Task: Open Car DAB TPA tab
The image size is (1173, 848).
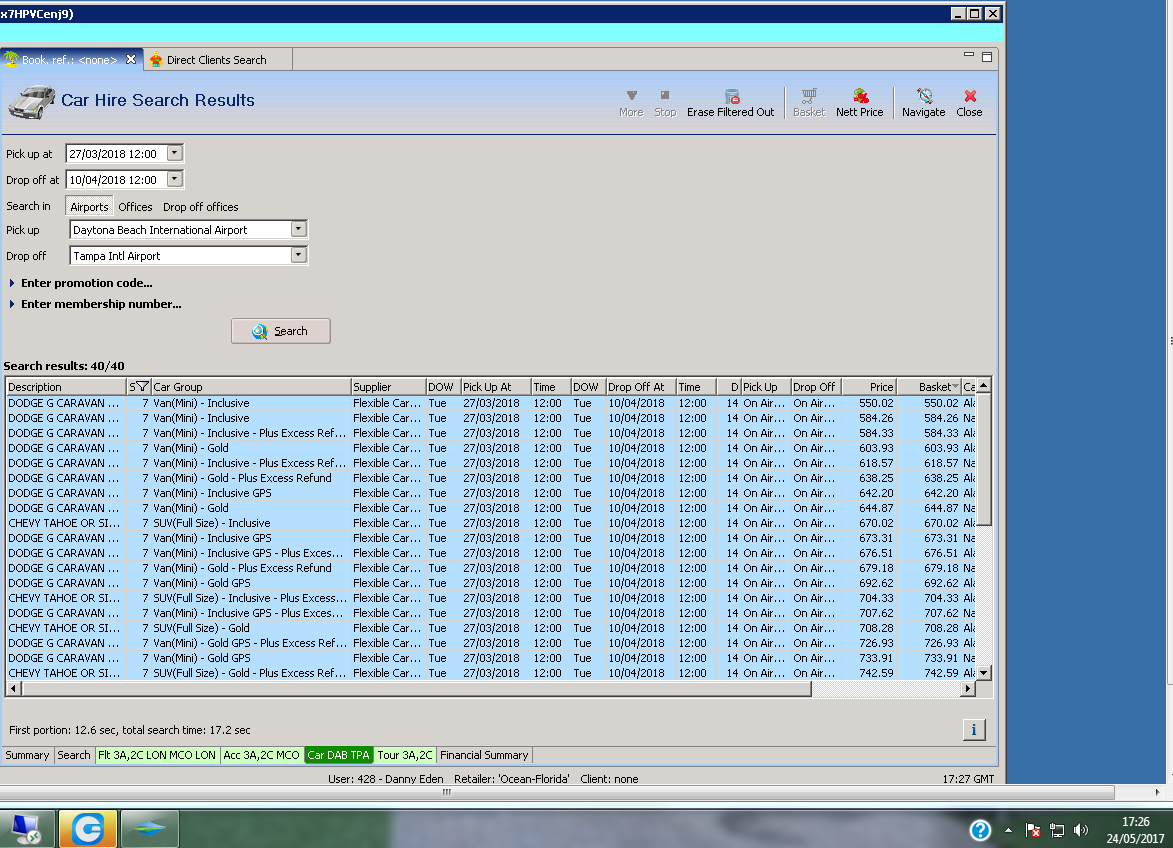Action: pos(338,755)
